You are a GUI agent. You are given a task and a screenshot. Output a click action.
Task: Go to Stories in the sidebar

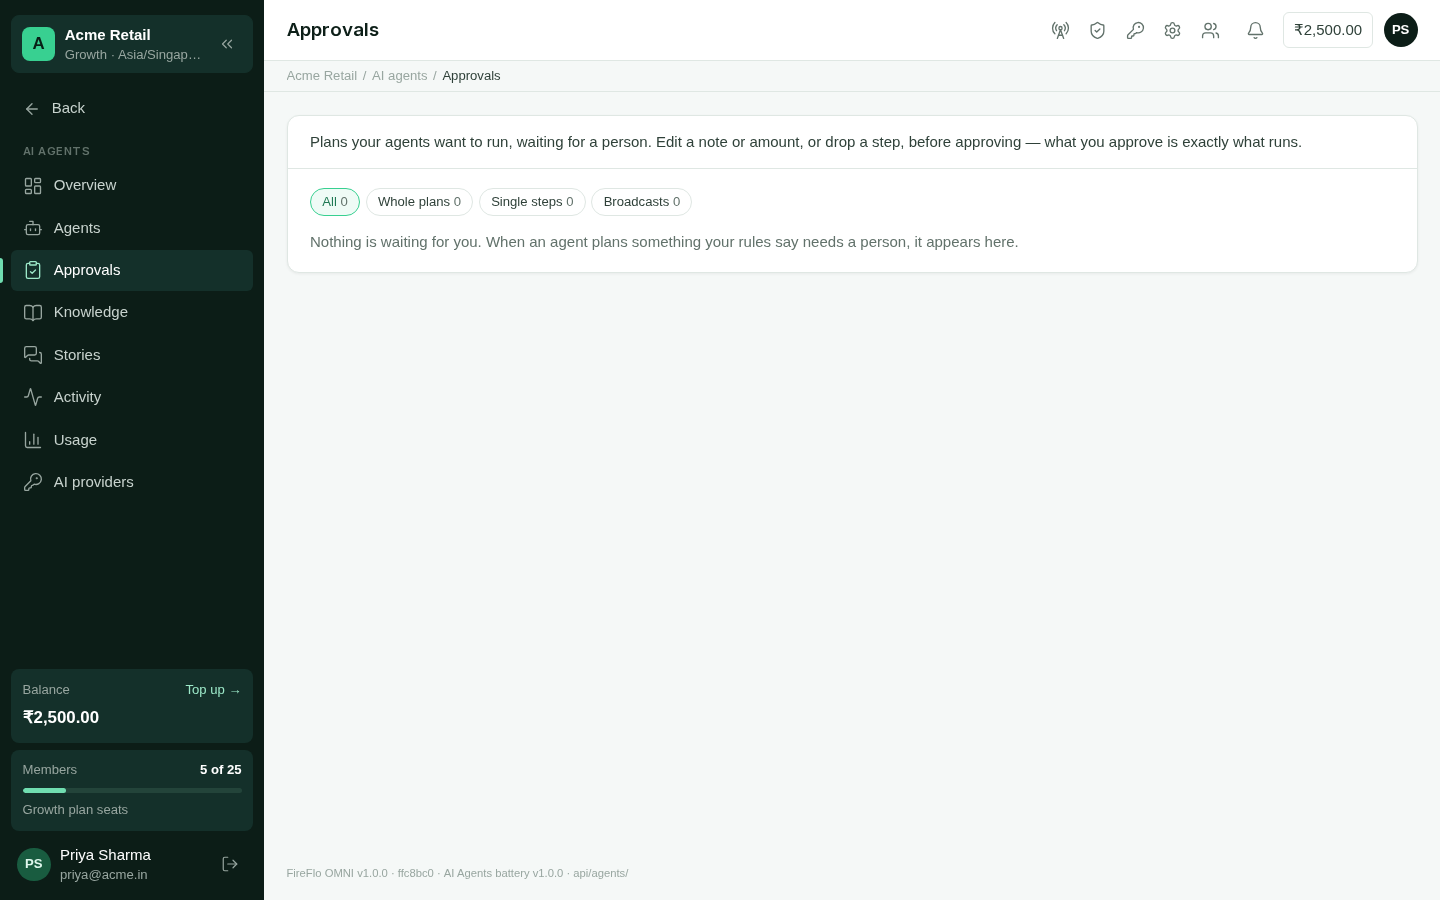pyautogui.click(x=132, y=355)
